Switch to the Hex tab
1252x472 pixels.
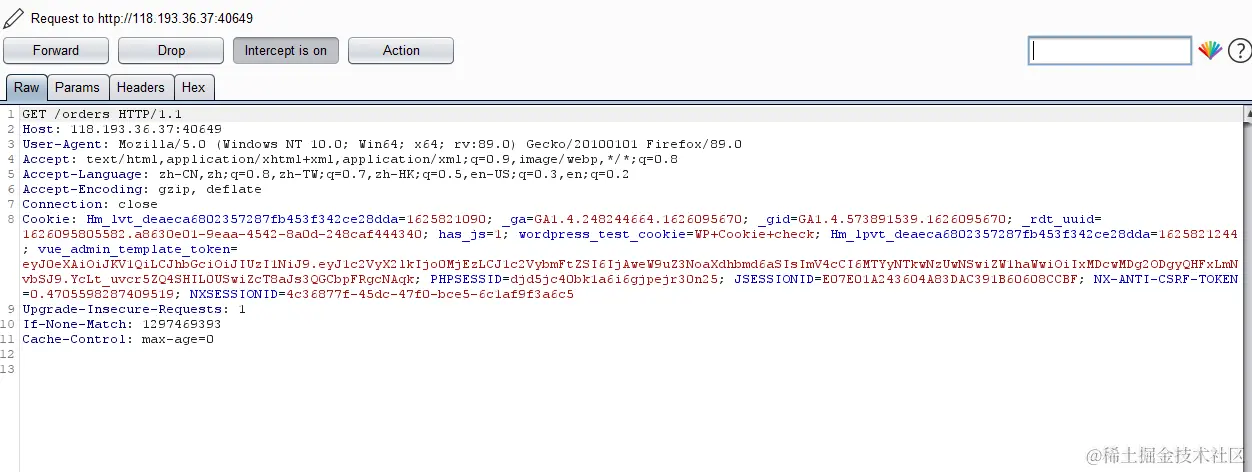194,88
